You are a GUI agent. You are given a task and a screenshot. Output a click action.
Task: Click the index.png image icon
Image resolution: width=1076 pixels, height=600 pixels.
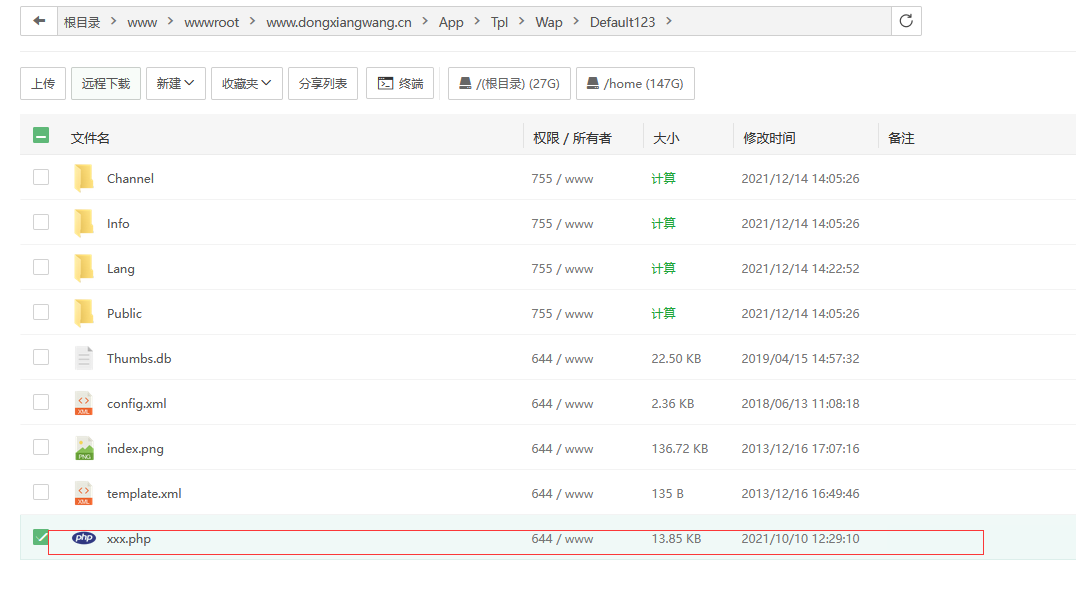coord(84,448)
